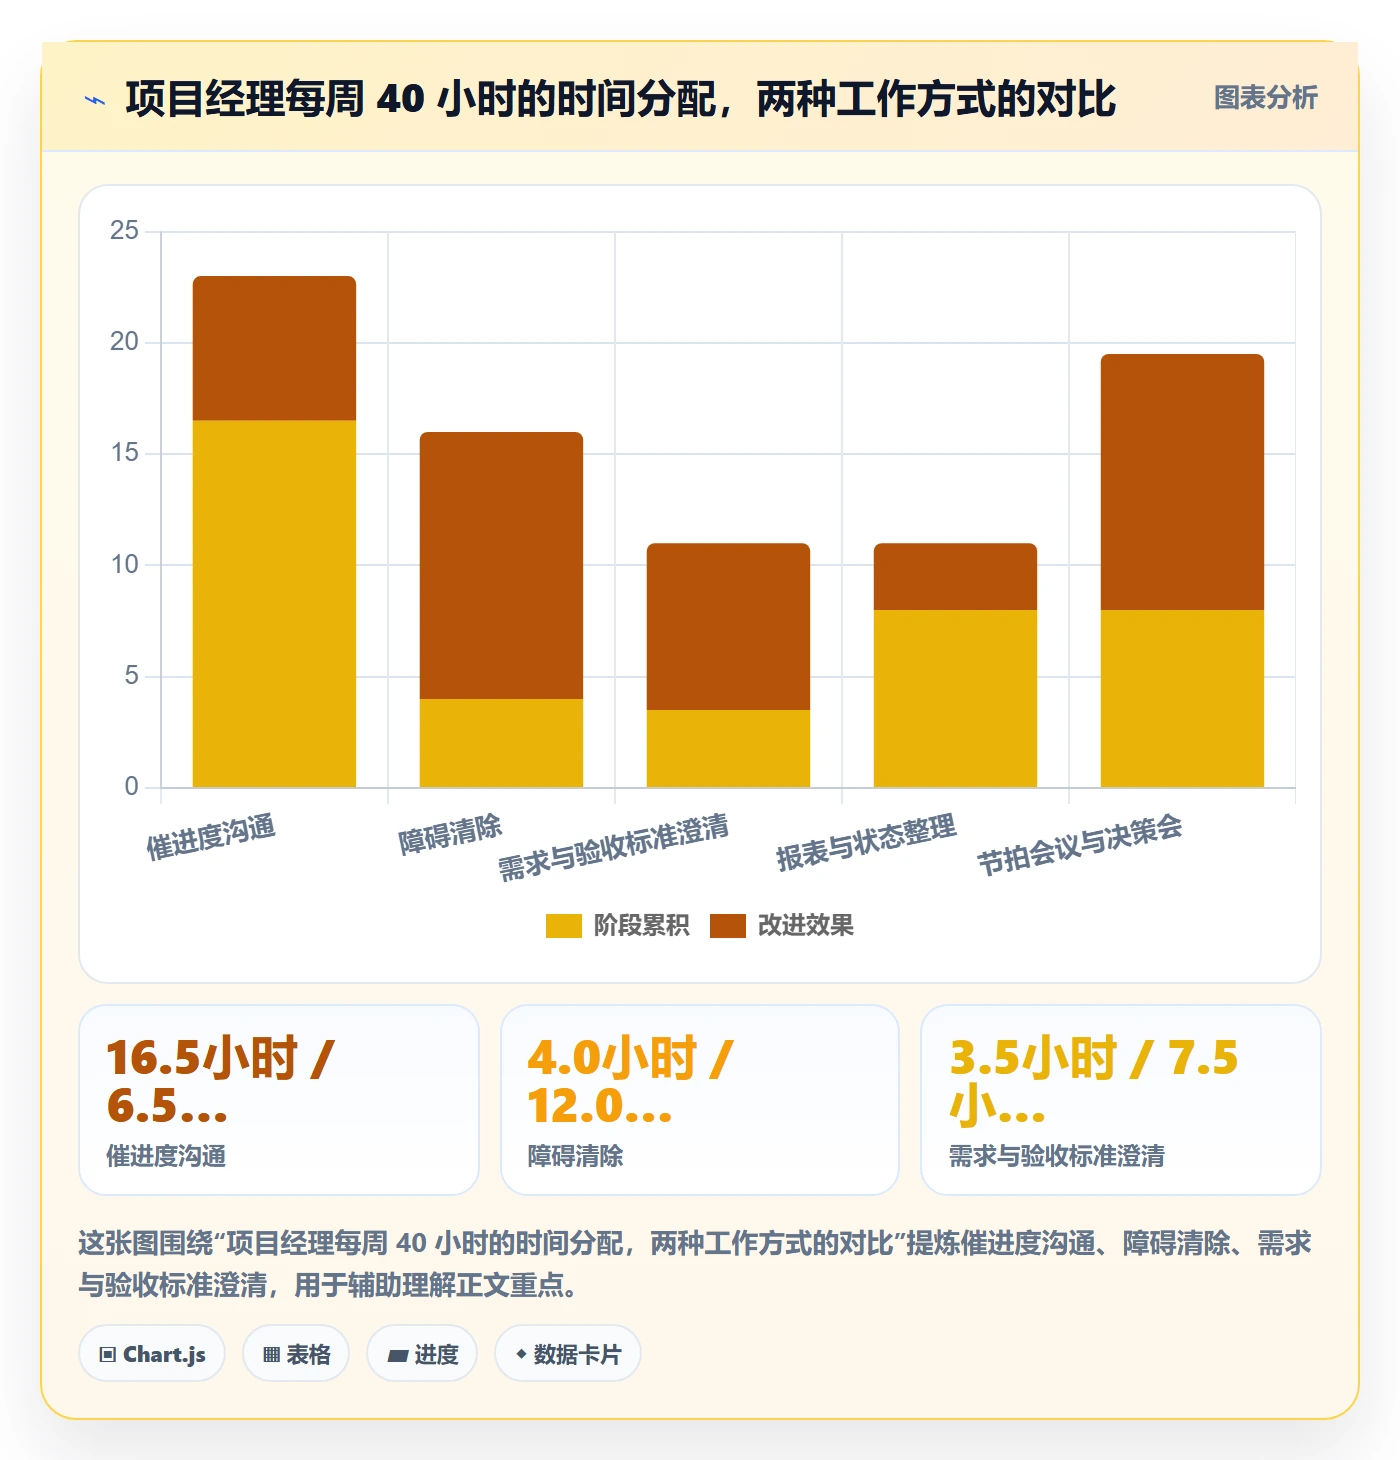Click the 15 tick on the y-axis
Screen dimensions: 1400x1460
pyautogui.click(x=125, y=453)
